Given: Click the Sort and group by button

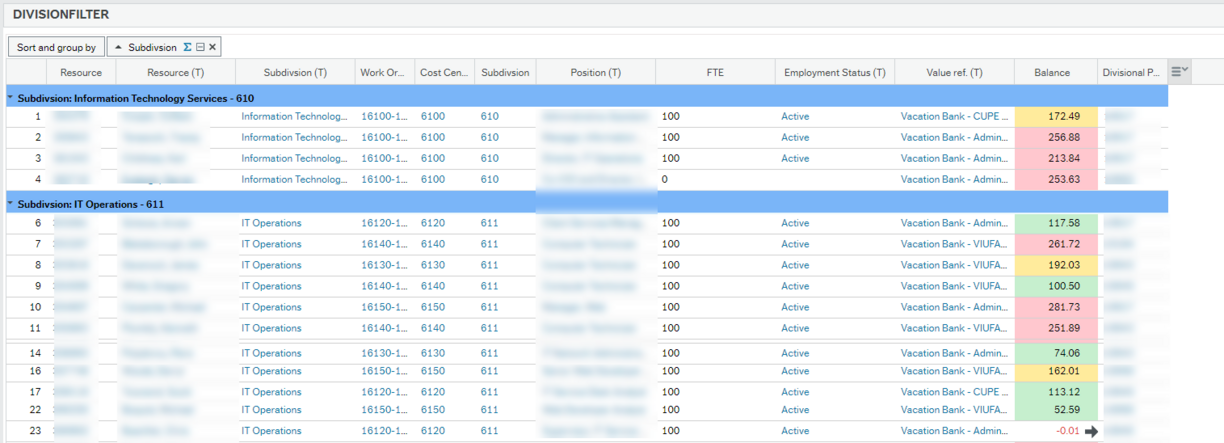Looking at the screenshot, I should [x=56, y=47].
